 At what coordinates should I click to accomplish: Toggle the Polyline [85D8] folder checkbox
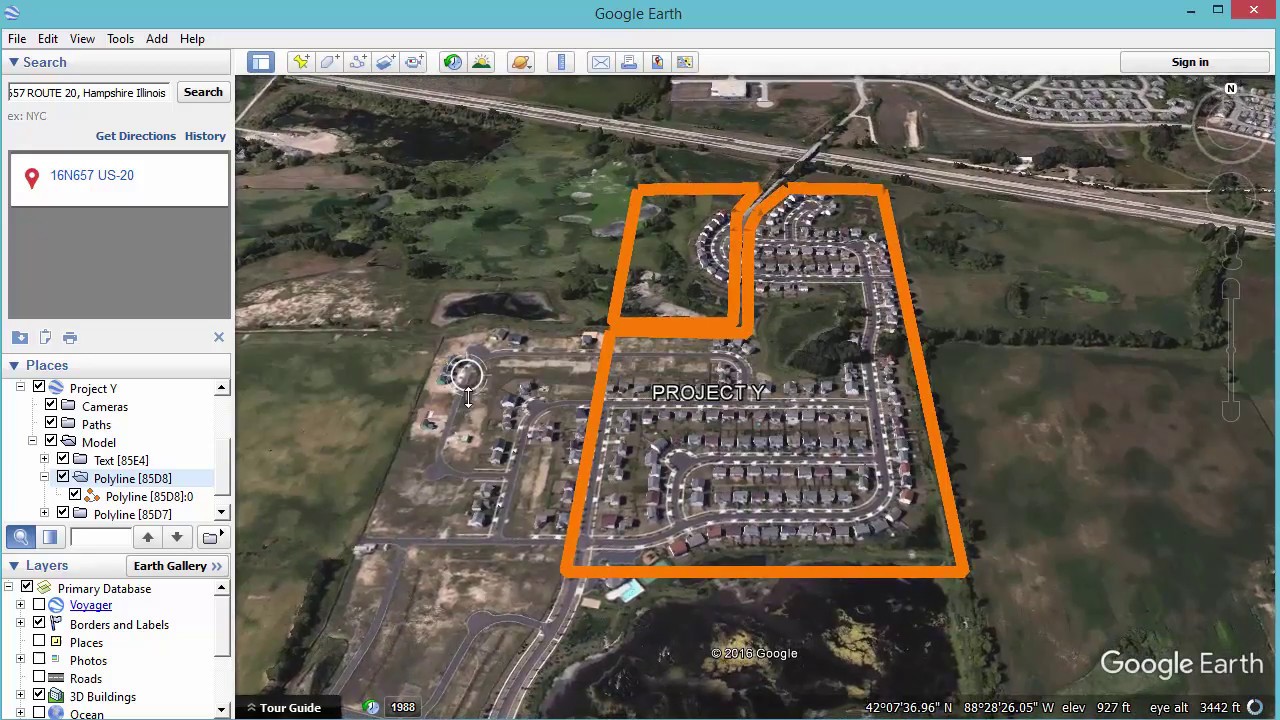(x=63, y=477)
